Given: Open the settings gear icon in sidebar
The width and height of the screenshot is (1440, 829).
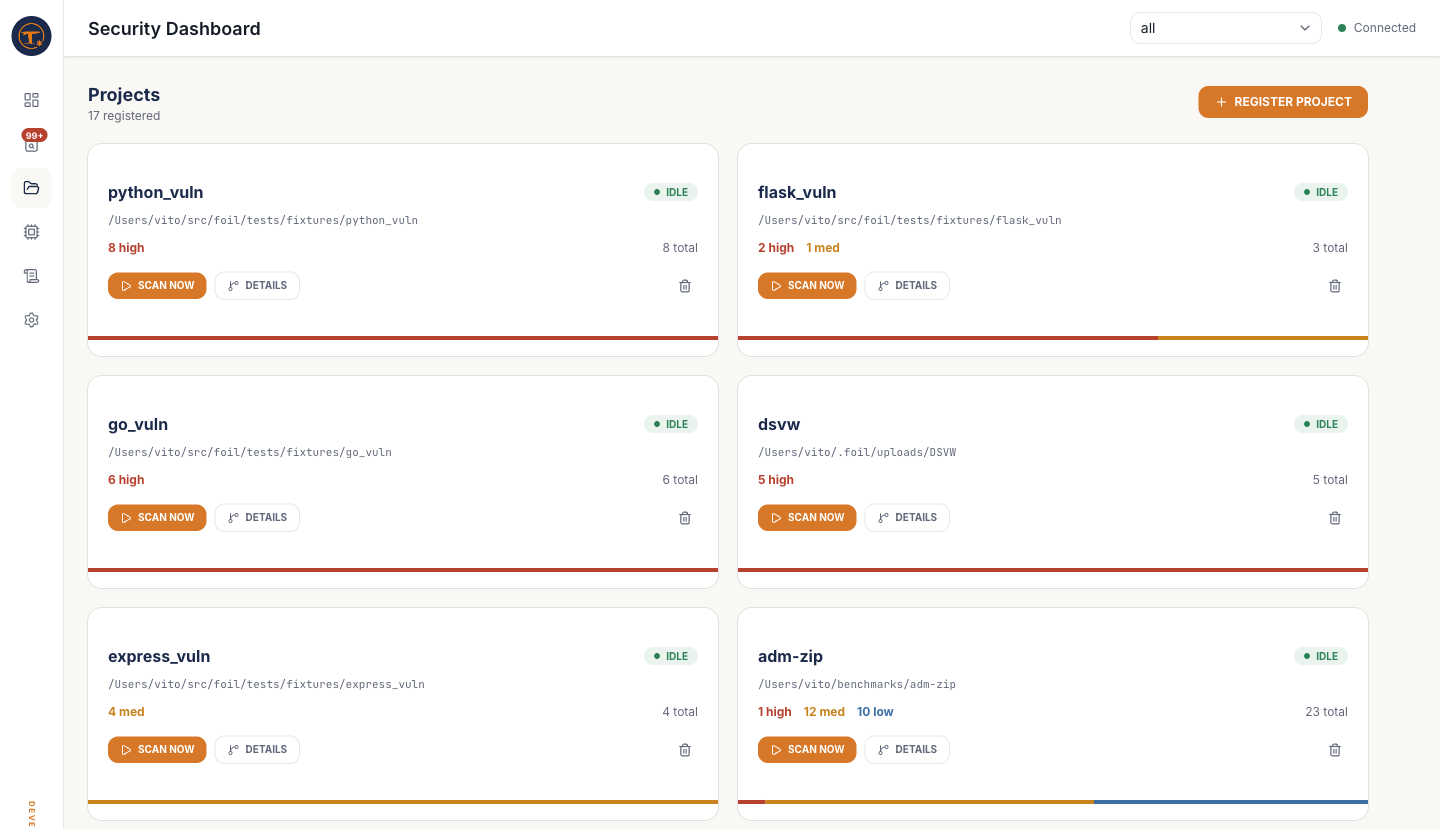Looking at the screenshot, I should (x=31, y=320).
